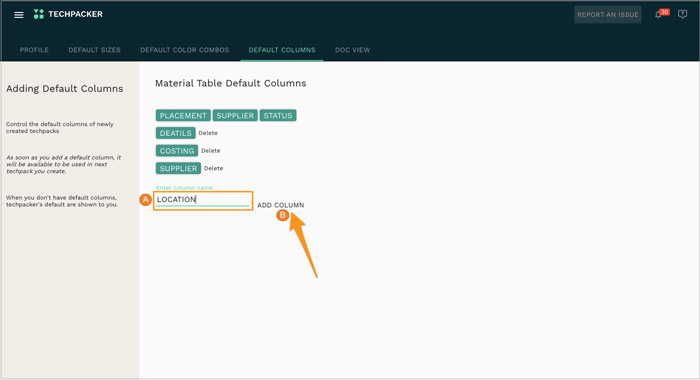Open the feedback chat icon

(x=682, y=15)
